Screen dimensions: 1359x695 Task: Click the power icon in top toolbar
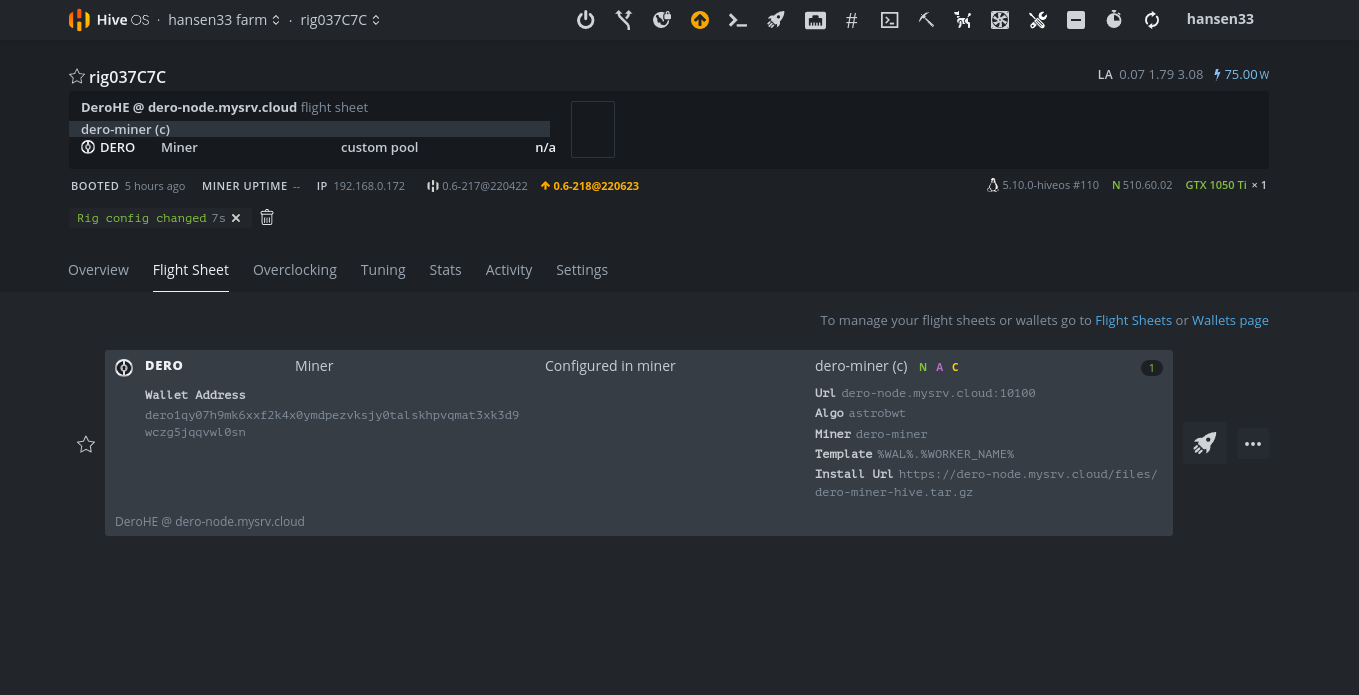(x=586, y=20)
